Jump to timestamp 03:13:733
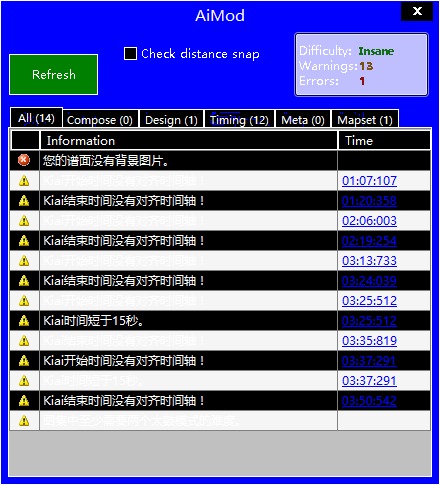The height and width of the screenshot is (485, 440). click(369, 261)
